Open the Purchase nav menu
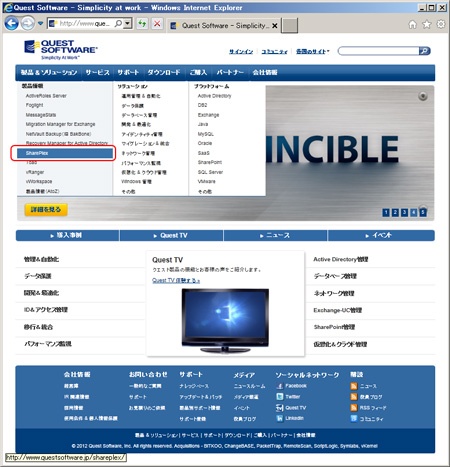The height and width of the screenshot is (467, 450). pos(198,72)
